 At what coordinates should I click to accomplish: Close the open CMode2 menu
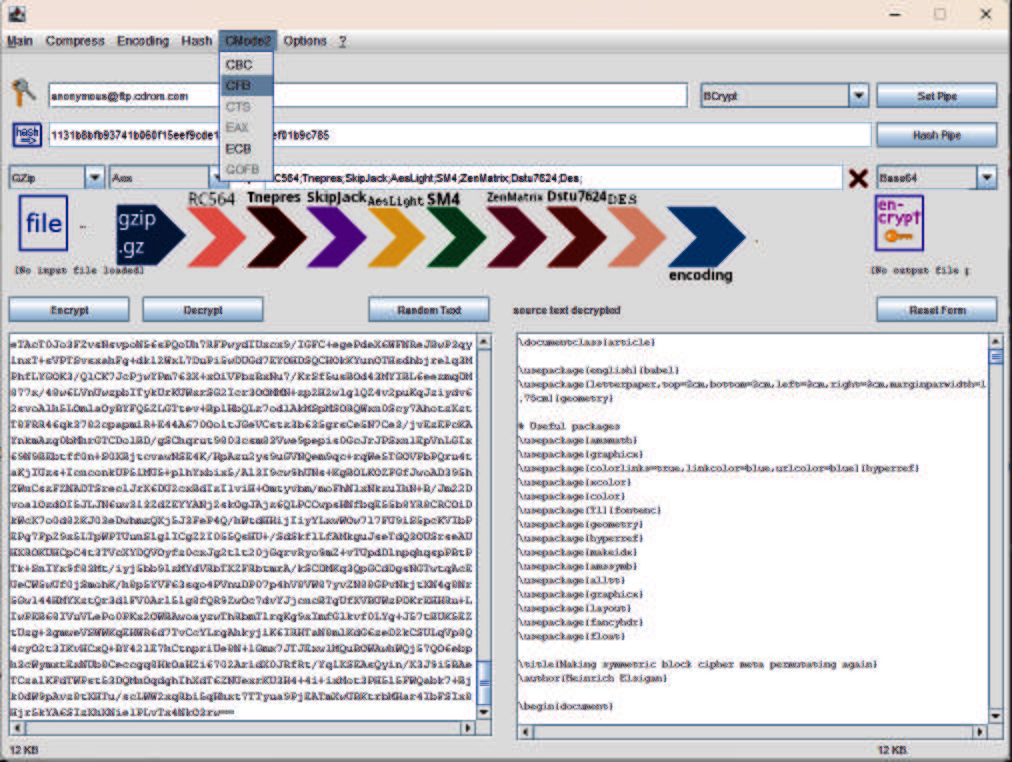(x=248, y=41)
